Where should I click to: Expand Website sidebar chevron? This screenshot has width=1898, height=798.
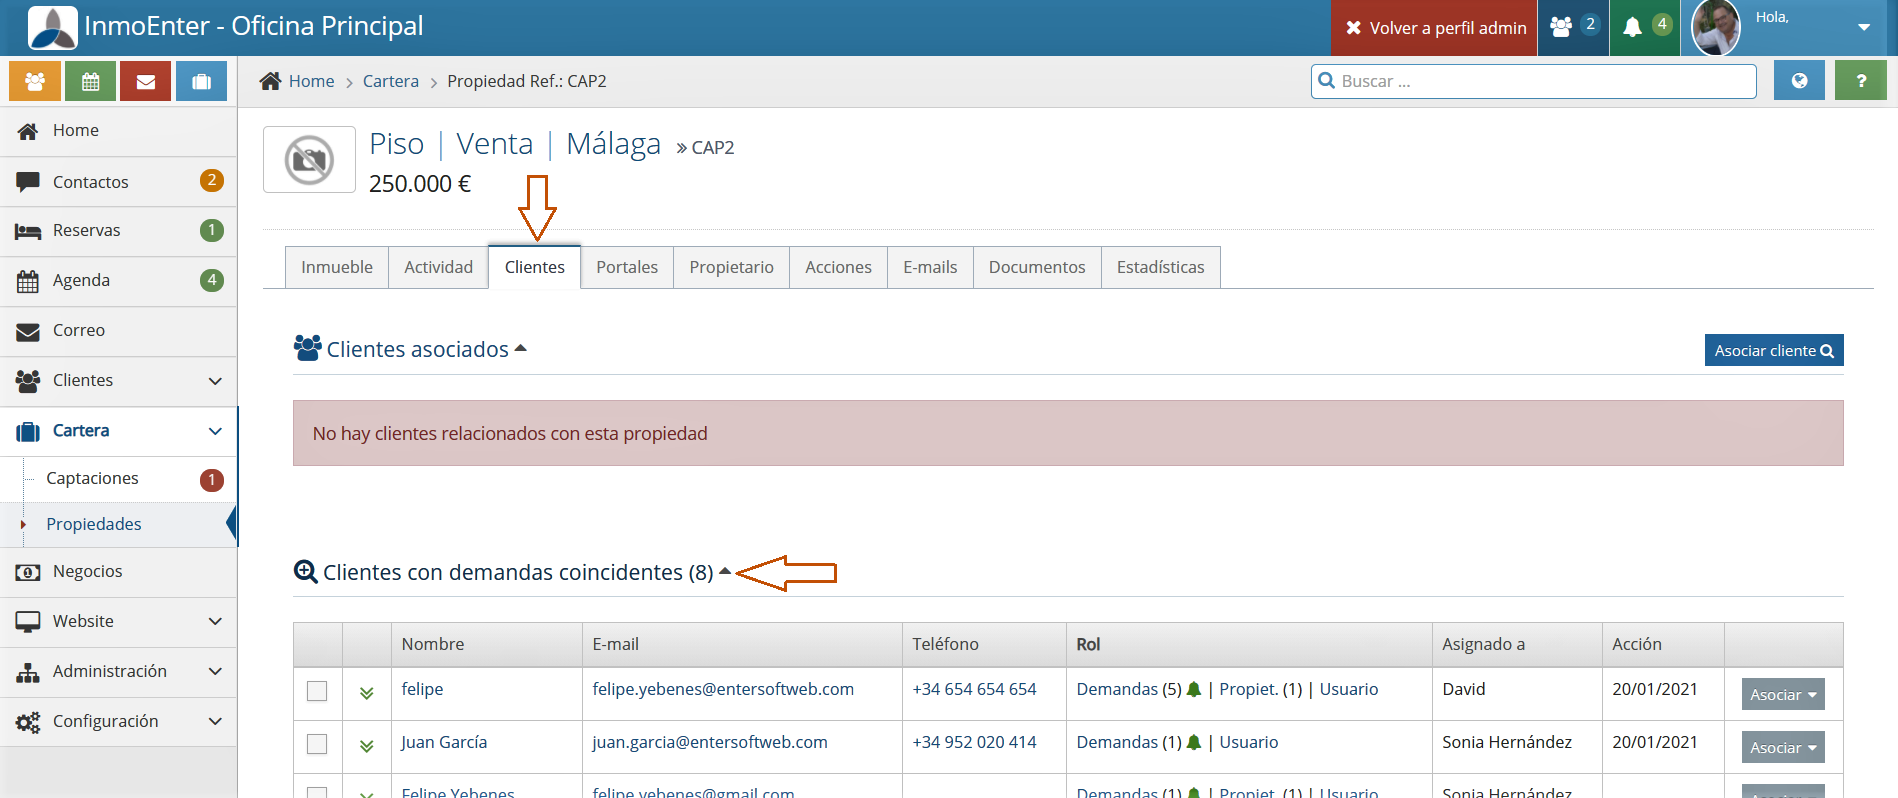(x=215, y=621)
